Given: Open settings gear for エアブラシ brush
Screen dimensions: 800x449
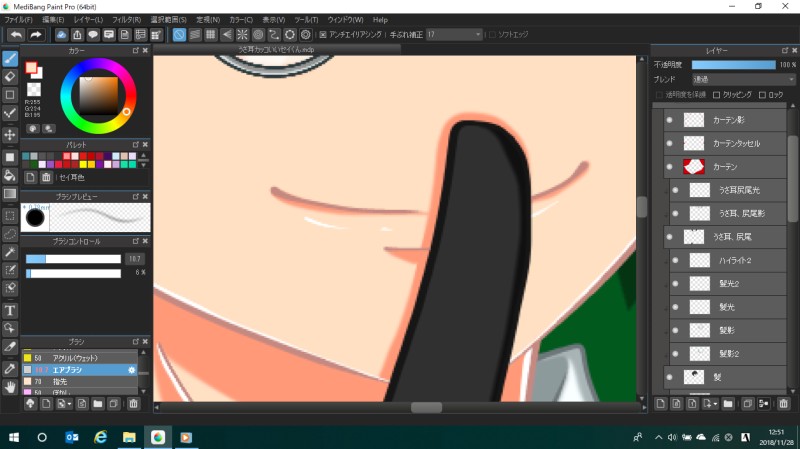Looking at the screenshot, I should (x=132, y=370).
